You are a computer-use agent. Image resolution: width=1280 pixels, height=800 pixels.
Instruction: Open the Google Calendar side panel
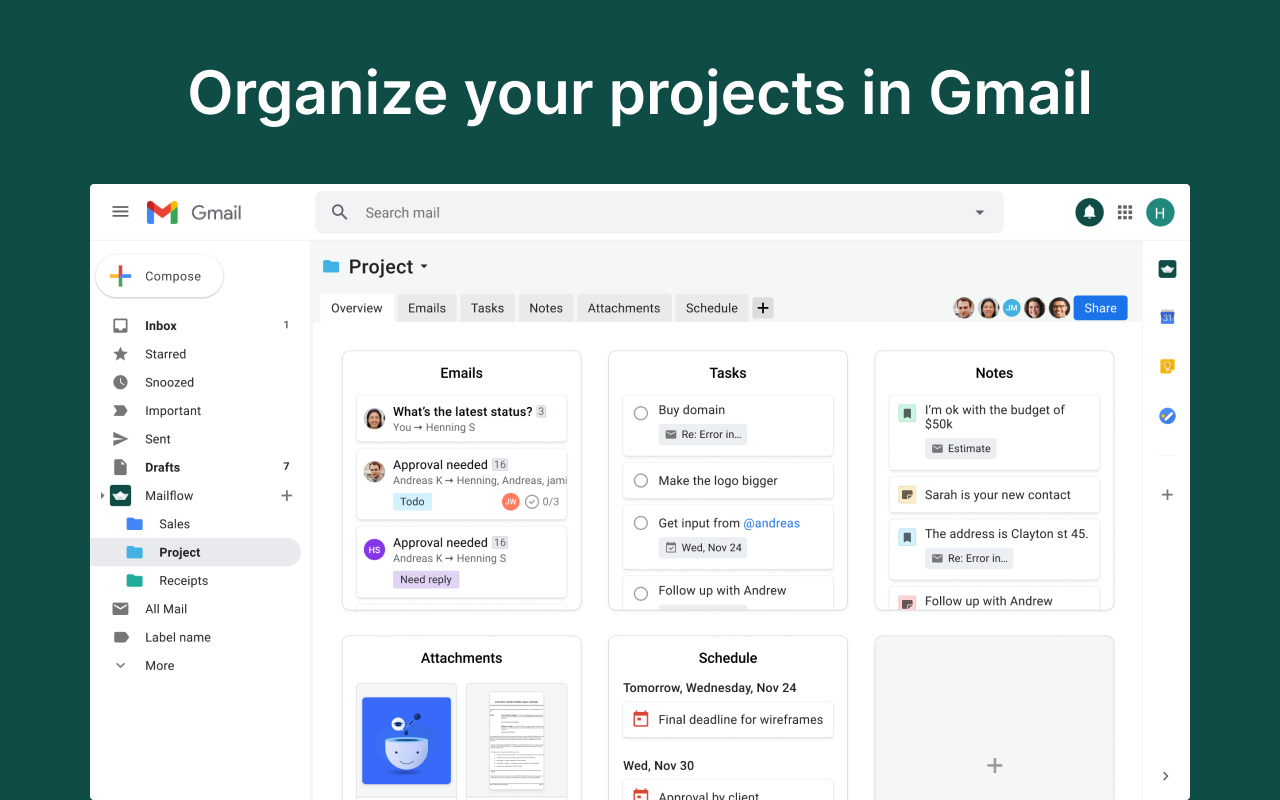click(1167, 317)
